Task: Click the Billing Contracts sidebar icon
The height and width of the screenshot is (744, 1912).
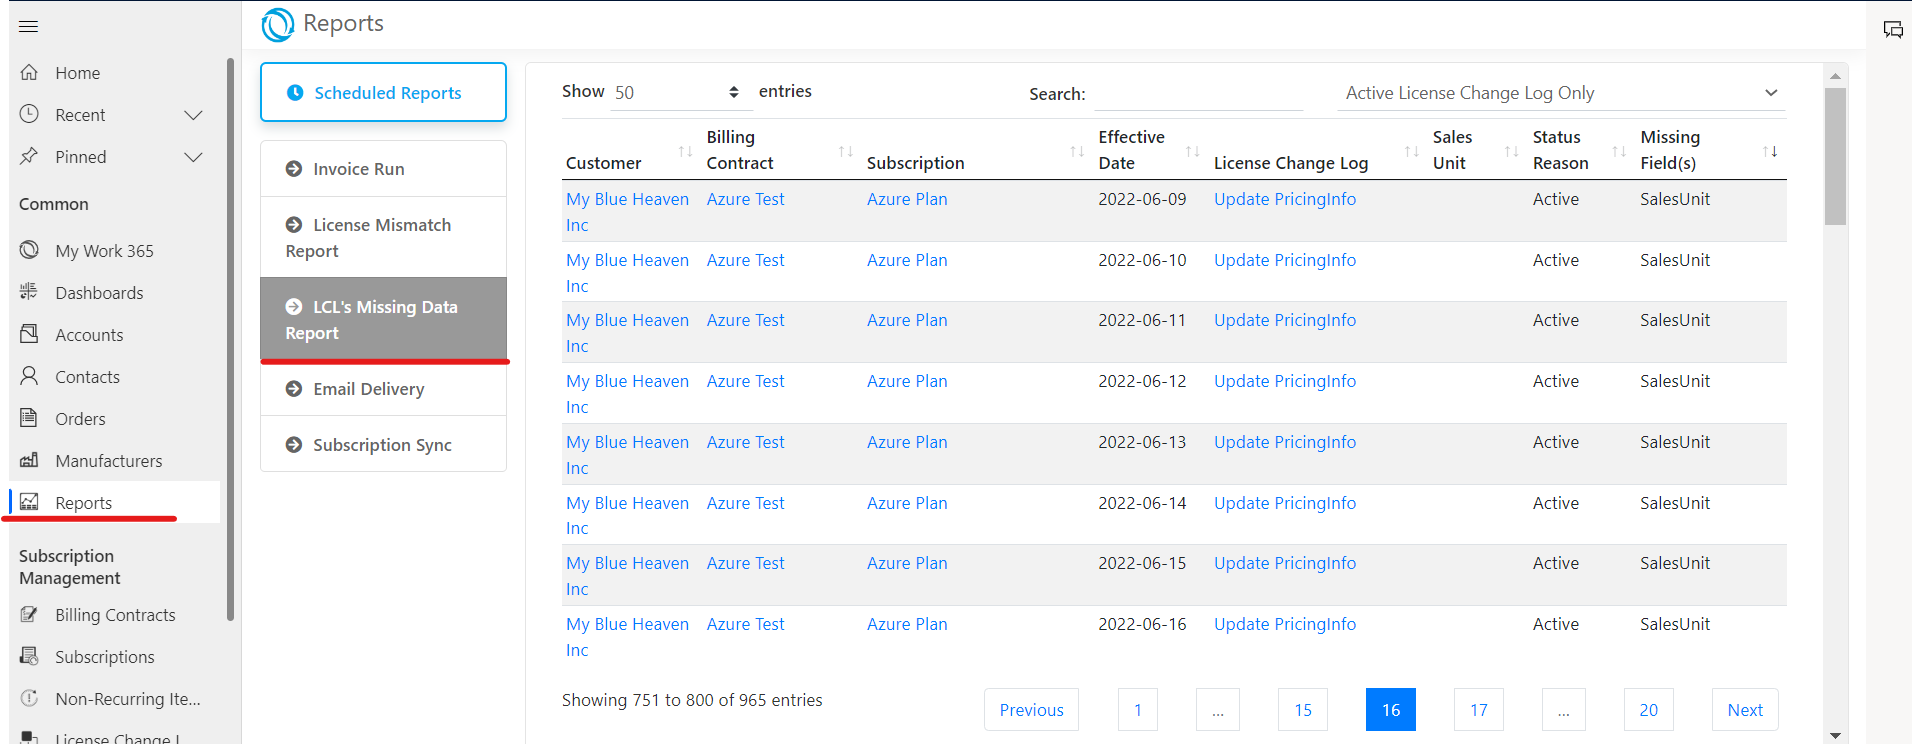Action: coord(29,614)
